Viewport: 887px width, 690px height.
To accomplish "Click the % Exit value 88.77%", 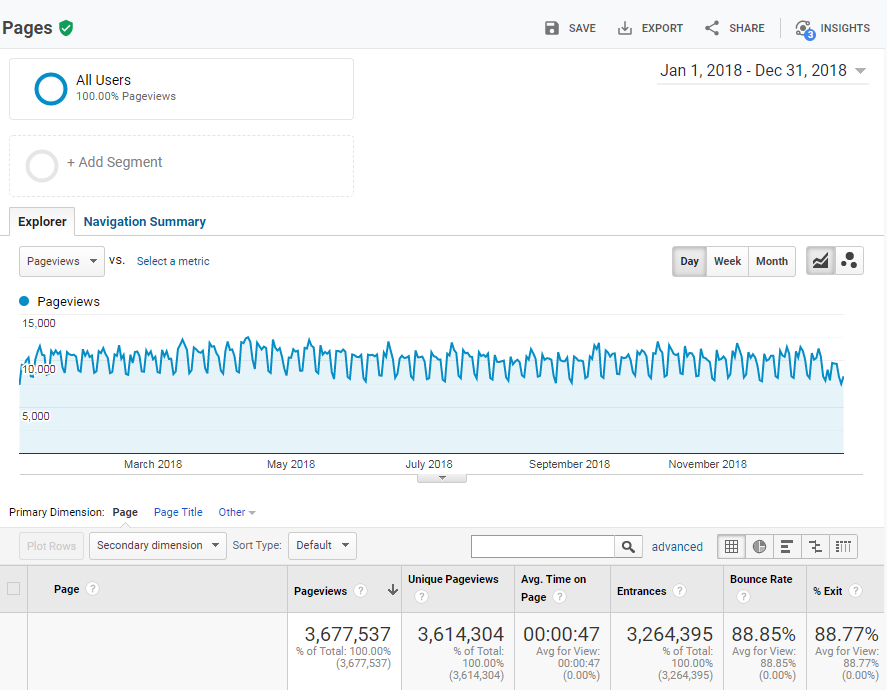I will click(846, 634).
